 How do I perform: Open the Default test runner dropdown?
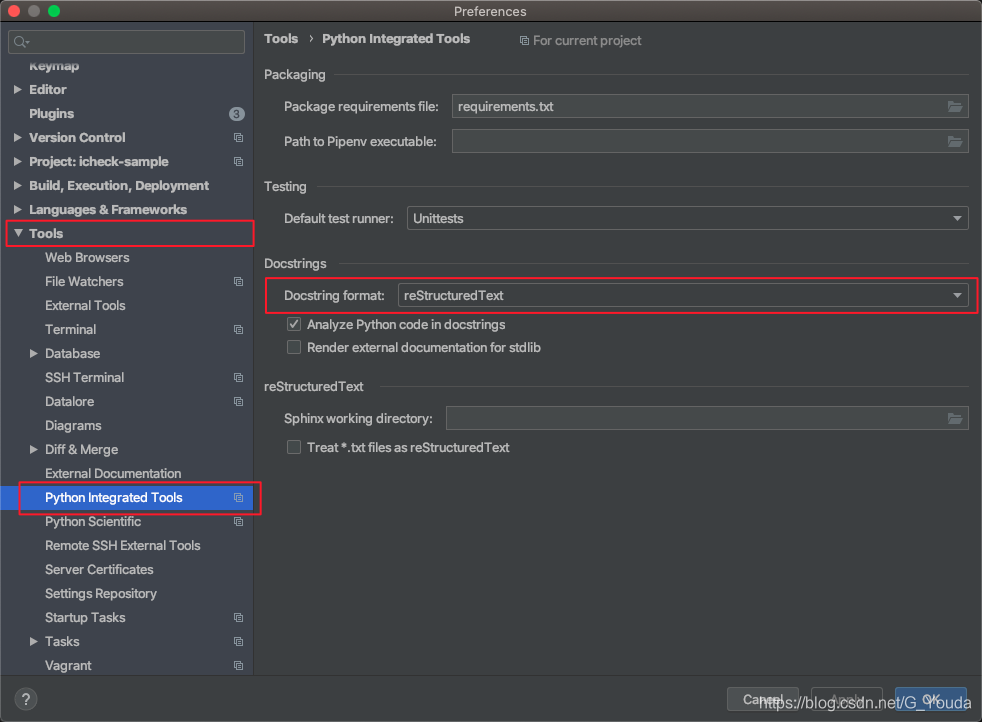[x=959, y=218]
